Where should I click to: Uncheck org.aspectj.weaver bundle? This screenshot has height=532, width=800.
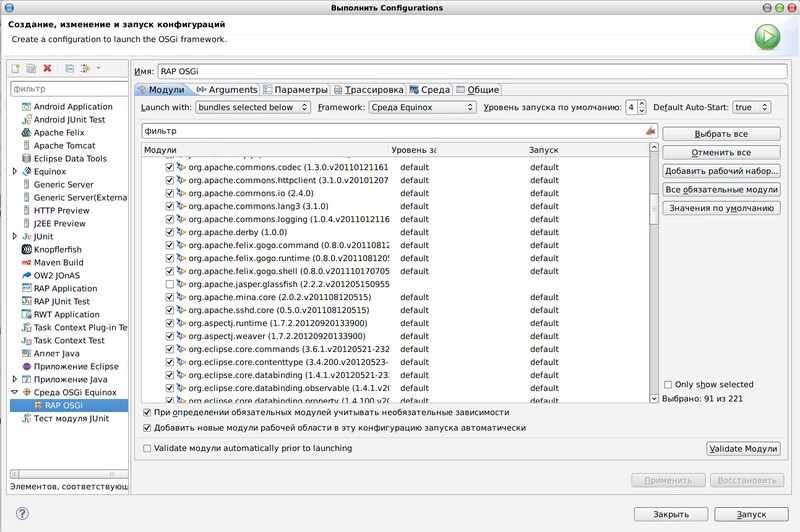click(x=169, y=336)
